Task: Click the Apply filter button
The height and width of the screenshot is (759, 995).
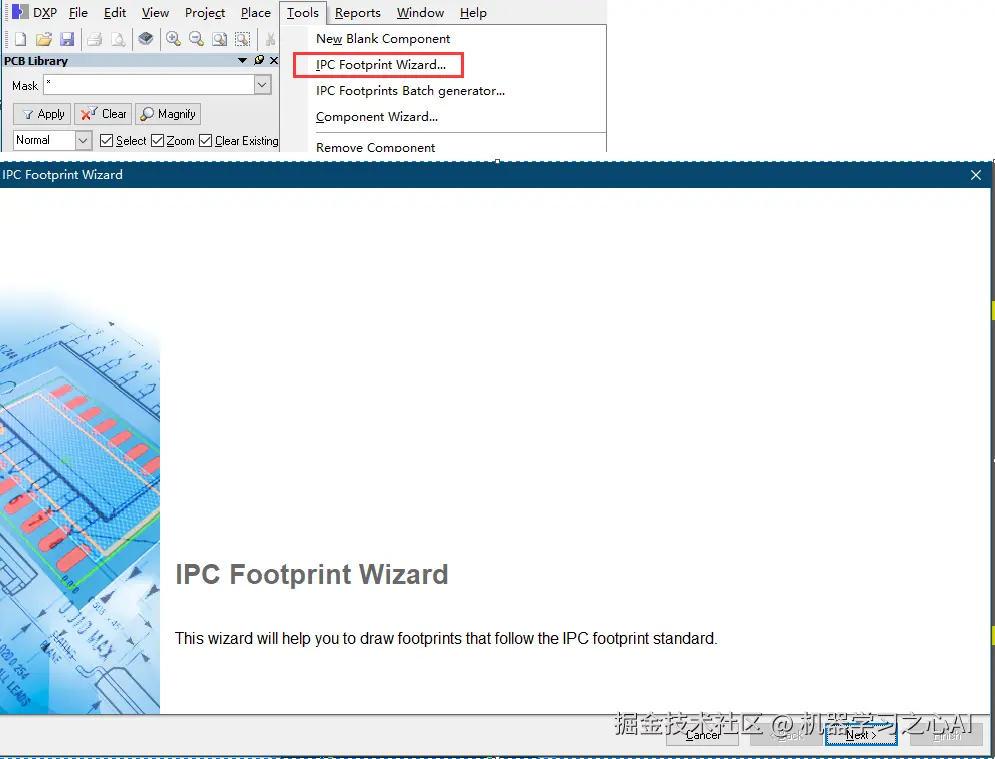Action: pos(42,114)
